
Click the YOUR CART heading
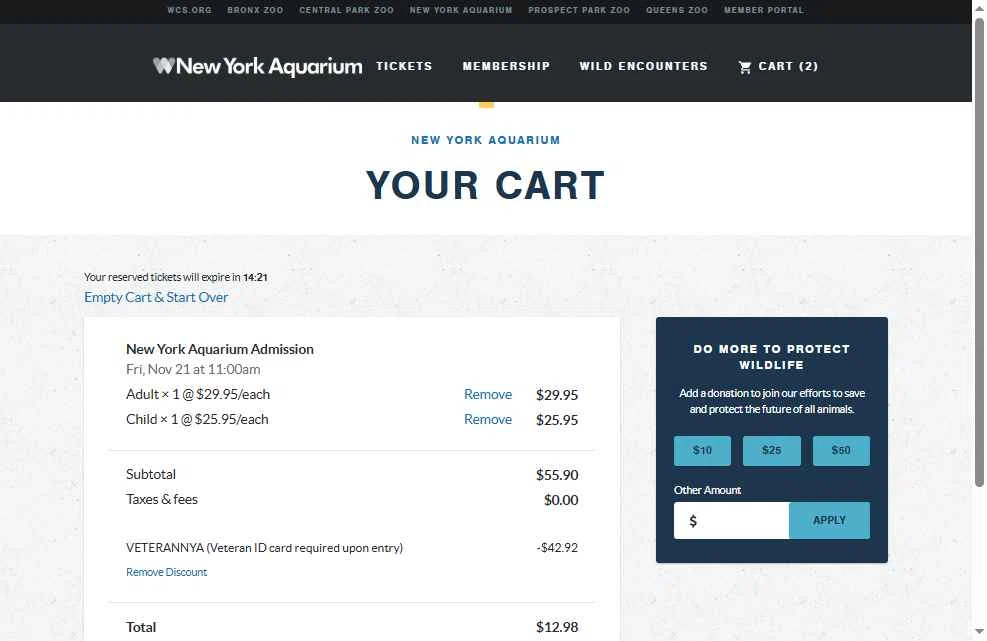(485, 186)
